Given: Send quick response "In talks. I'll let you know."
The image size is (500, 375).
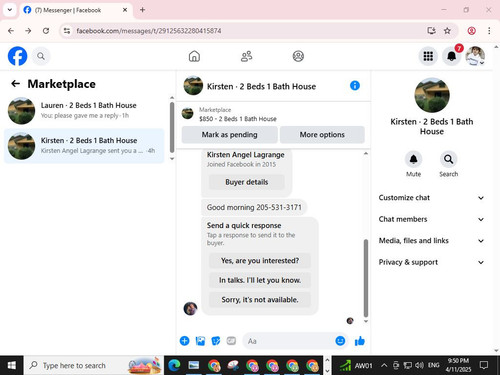Looking at the screenshot, I should 260,280.
